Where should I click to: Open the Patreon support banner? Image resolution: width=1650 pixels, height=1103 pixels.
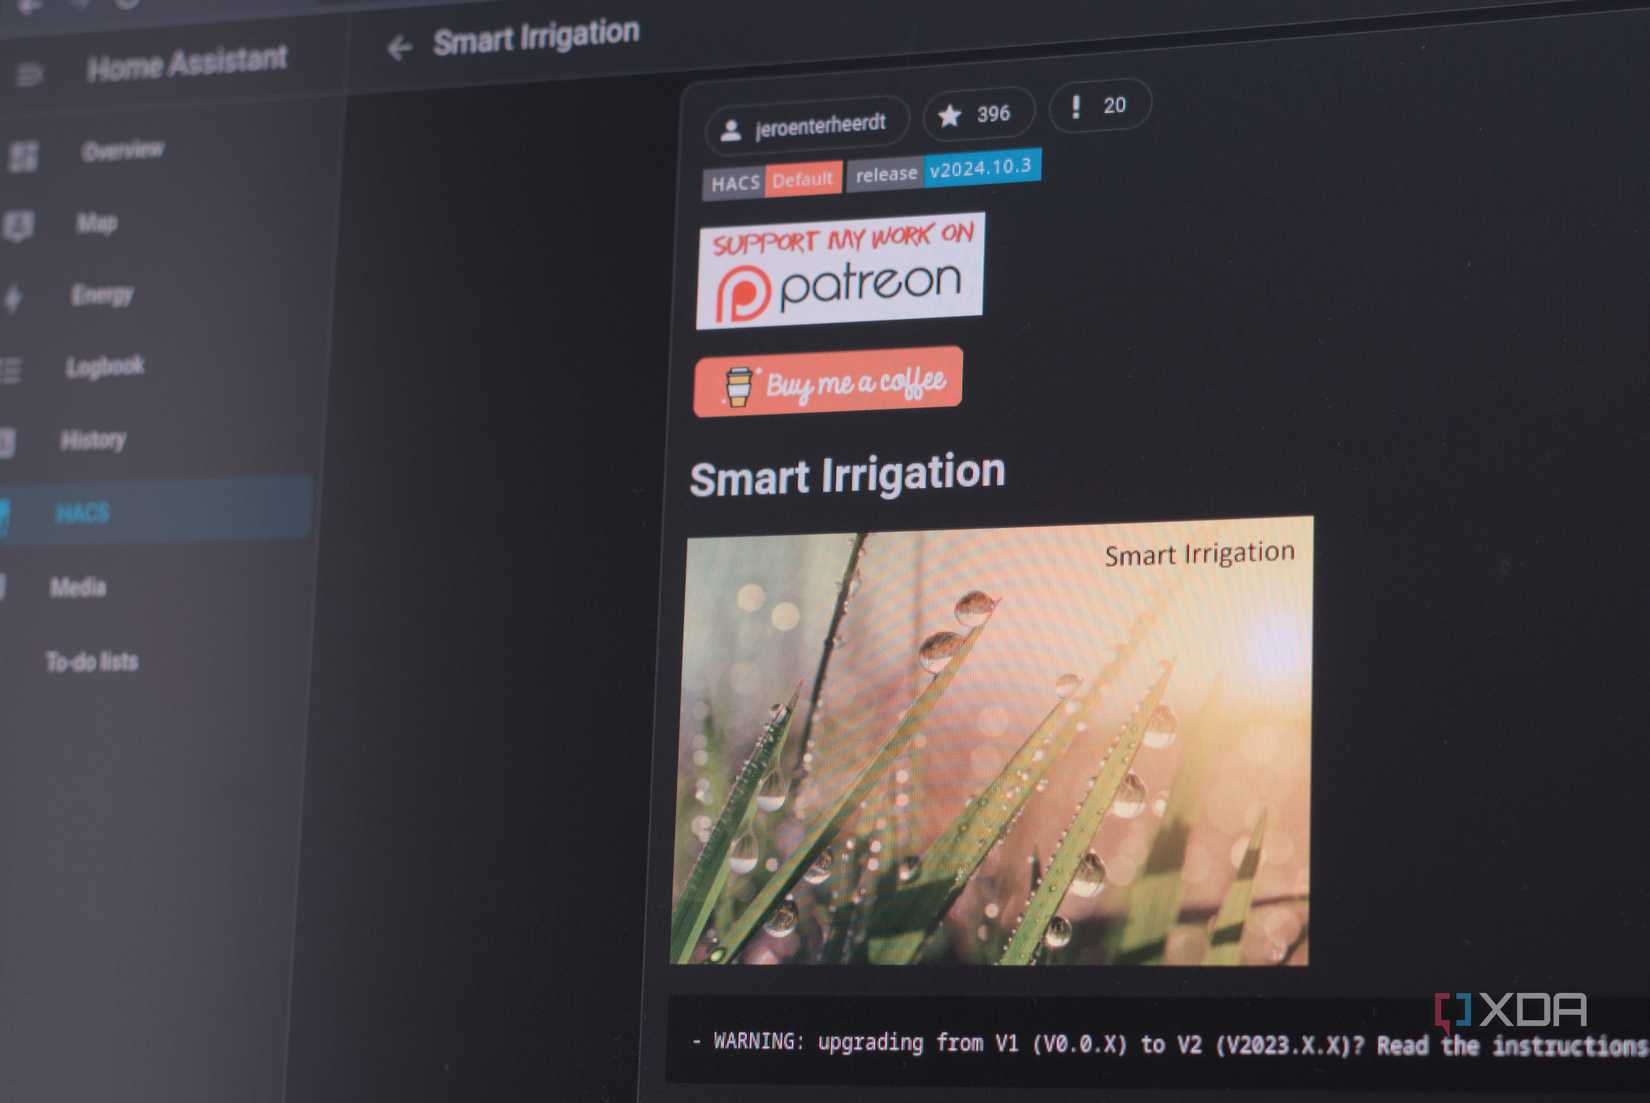841,270
